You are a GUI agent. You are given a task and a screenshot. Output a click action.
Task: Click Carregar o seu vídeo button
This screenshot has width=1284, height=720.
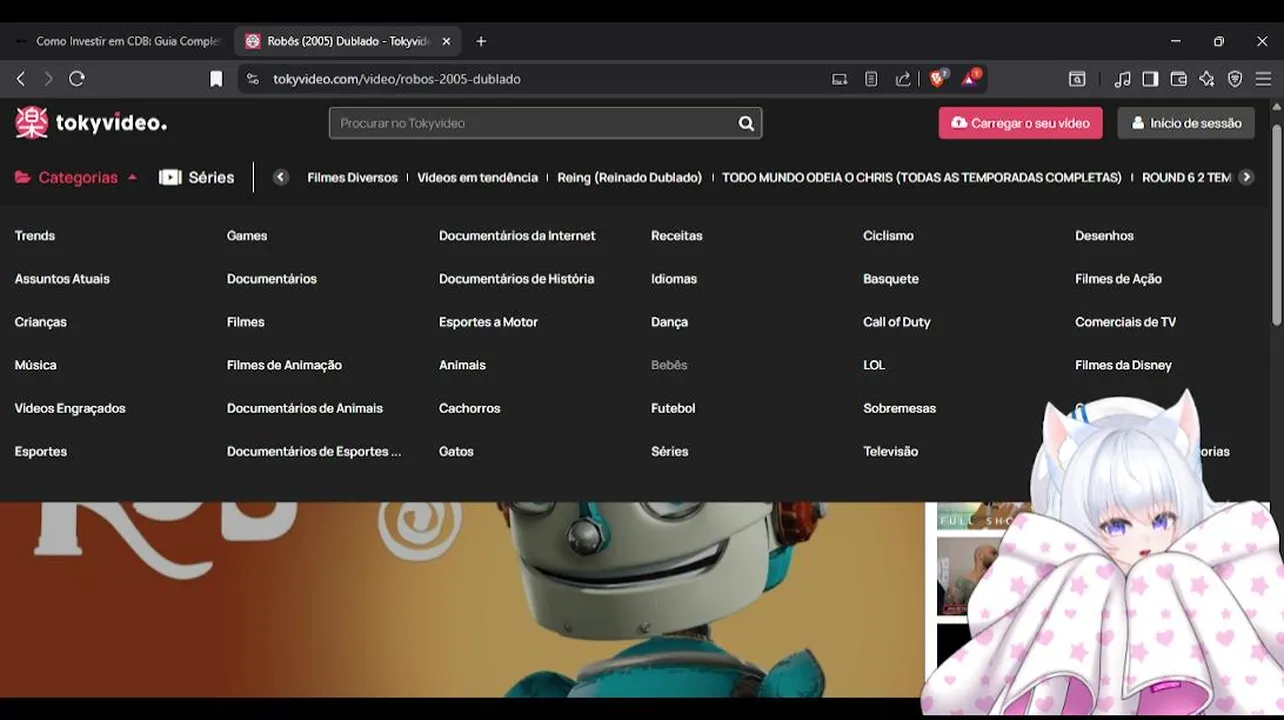pyautogui.click(x=1020, y=123)
